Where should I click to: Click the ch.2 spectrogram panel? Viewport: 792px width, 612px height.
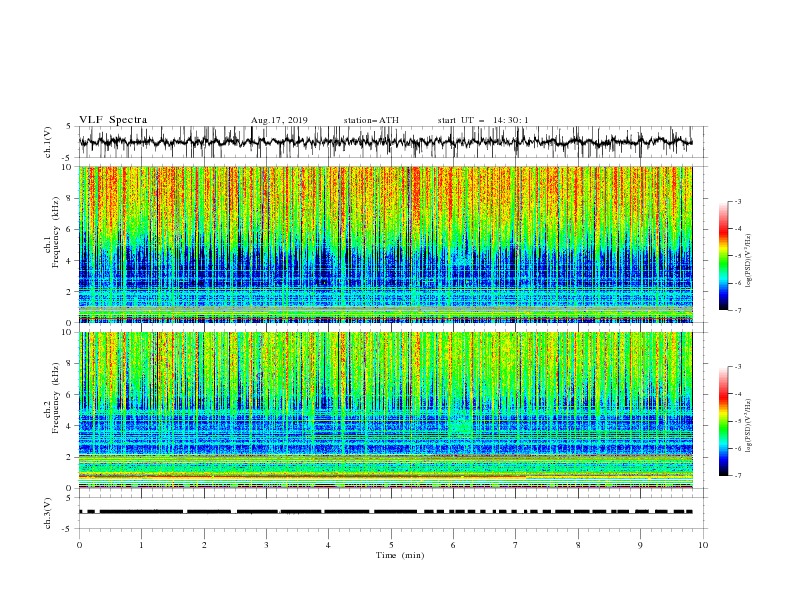point(386,410)
